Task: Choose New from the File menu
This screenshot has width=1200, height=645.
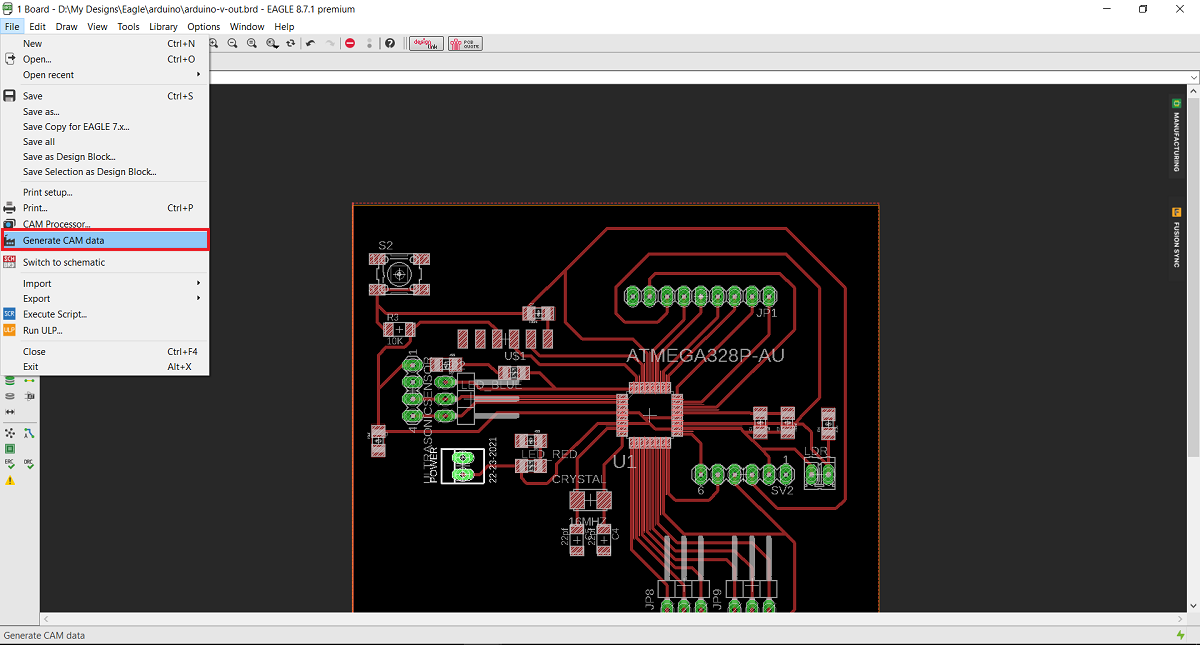Action: tap(105, 44)
